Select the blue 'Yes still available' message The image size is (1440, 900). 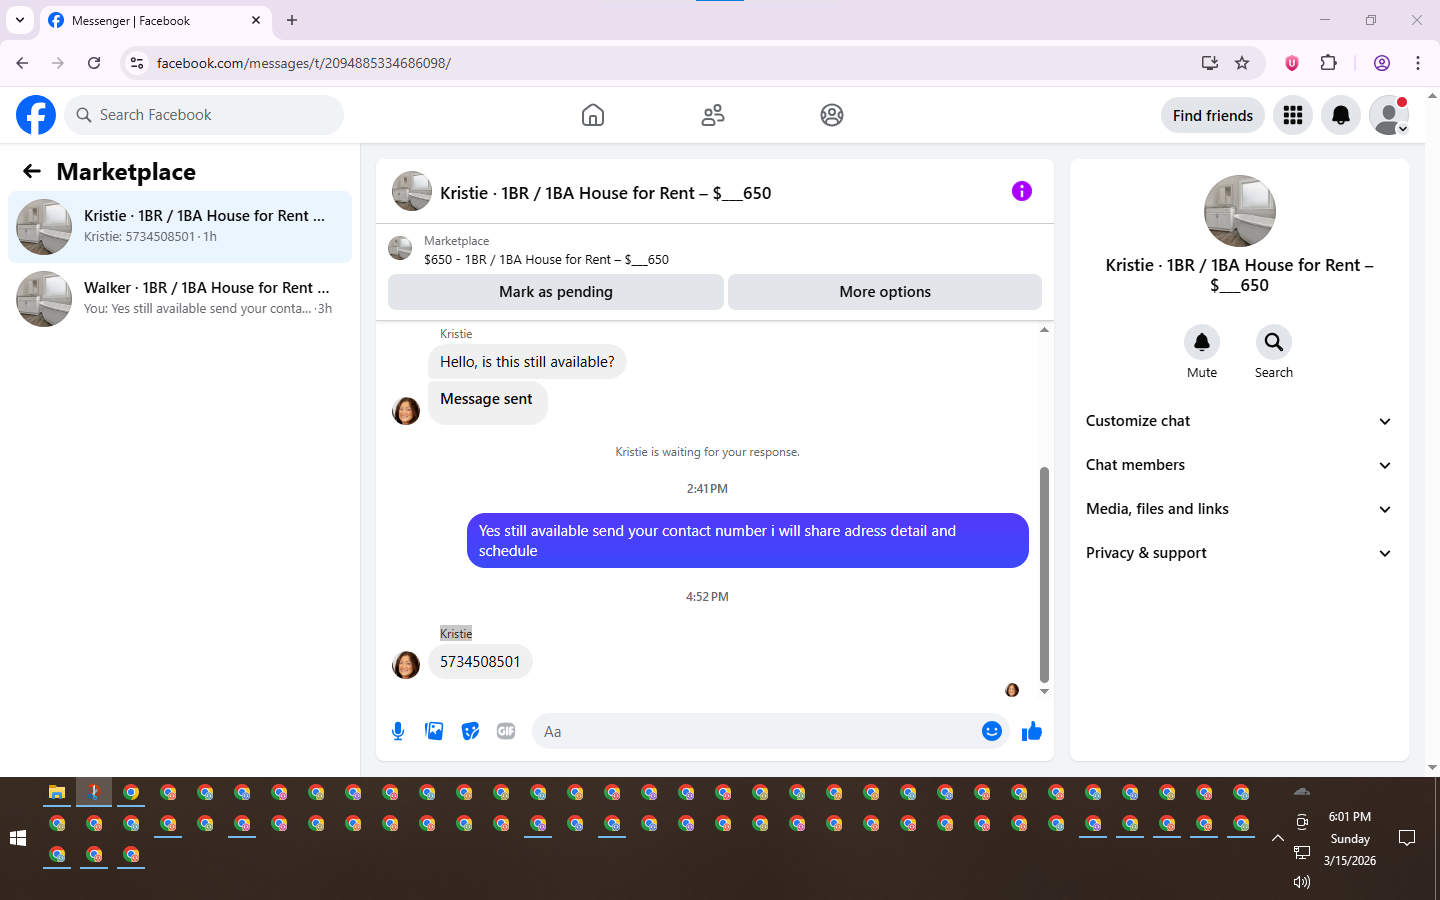pyautogui.click(x=748, y=540)
